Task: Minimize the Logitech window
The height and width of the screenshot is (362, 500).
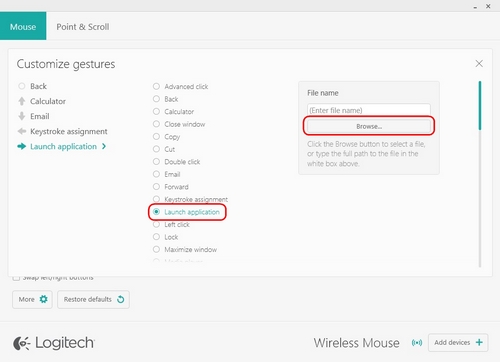Action: click(x=475, y=7)
